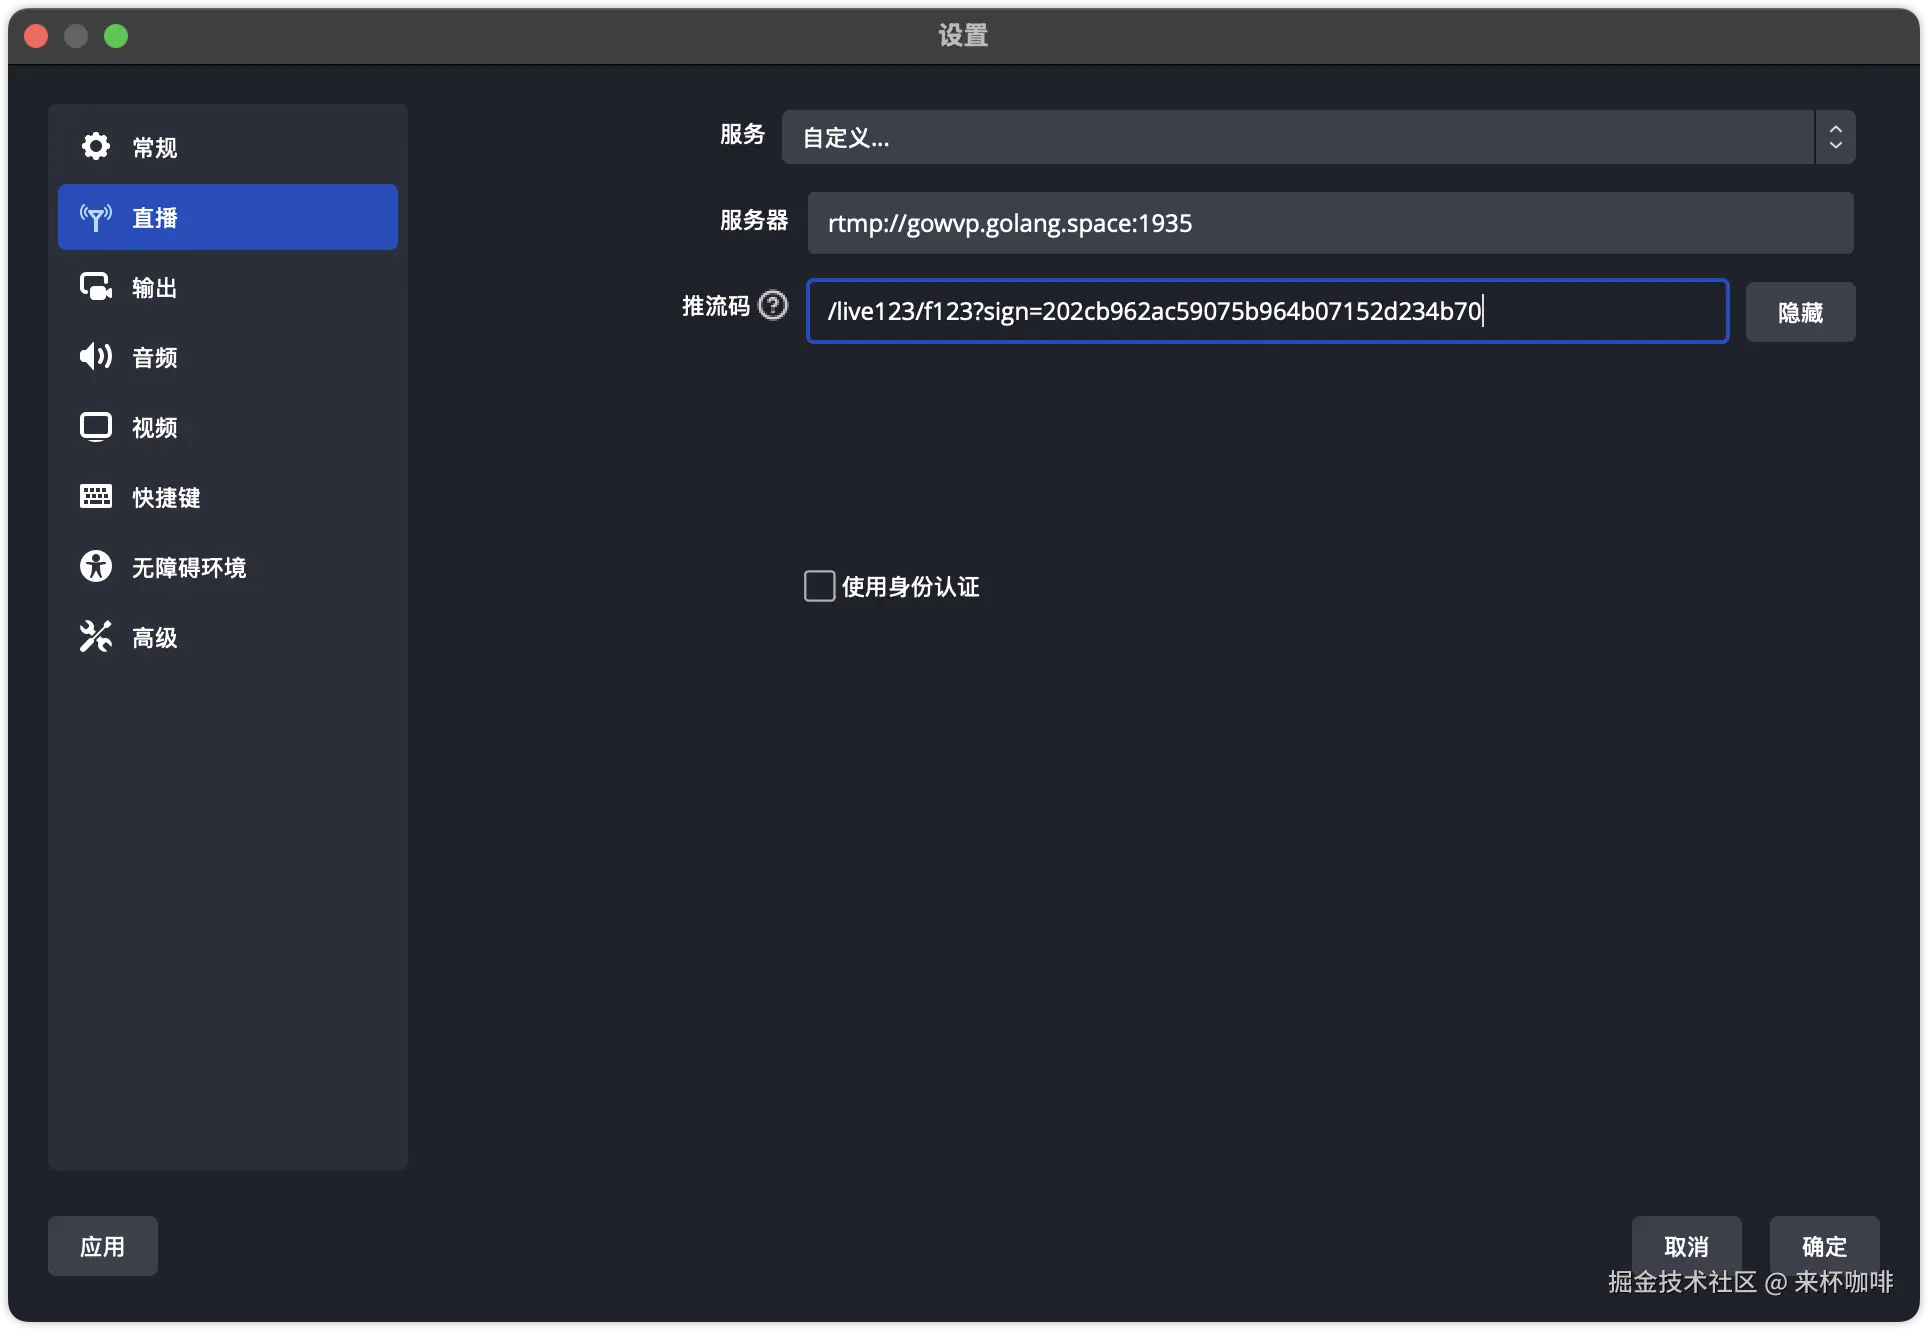Image resolution: width=1928 pixels, height=1330 pixels.
Task: Click the speaker icon for 音频
Action: click(96, 357)
